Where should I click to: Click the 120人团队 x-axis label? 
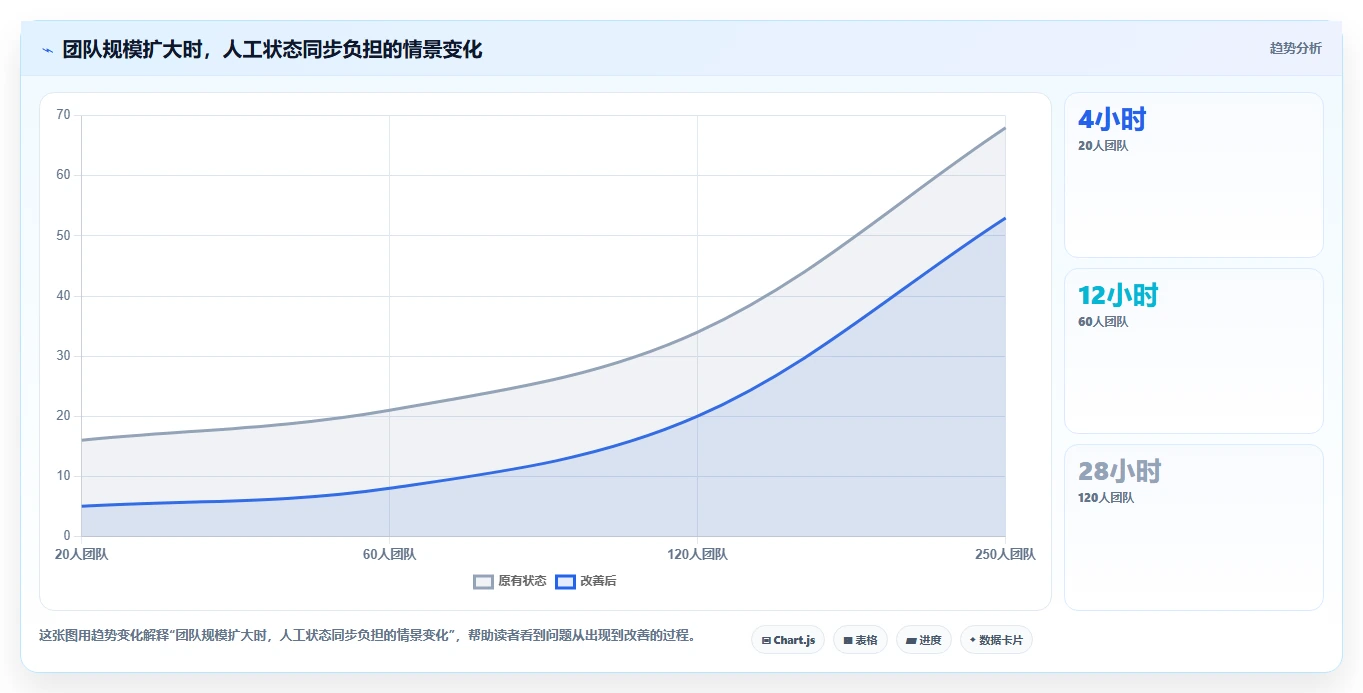[x=697, y=554]
